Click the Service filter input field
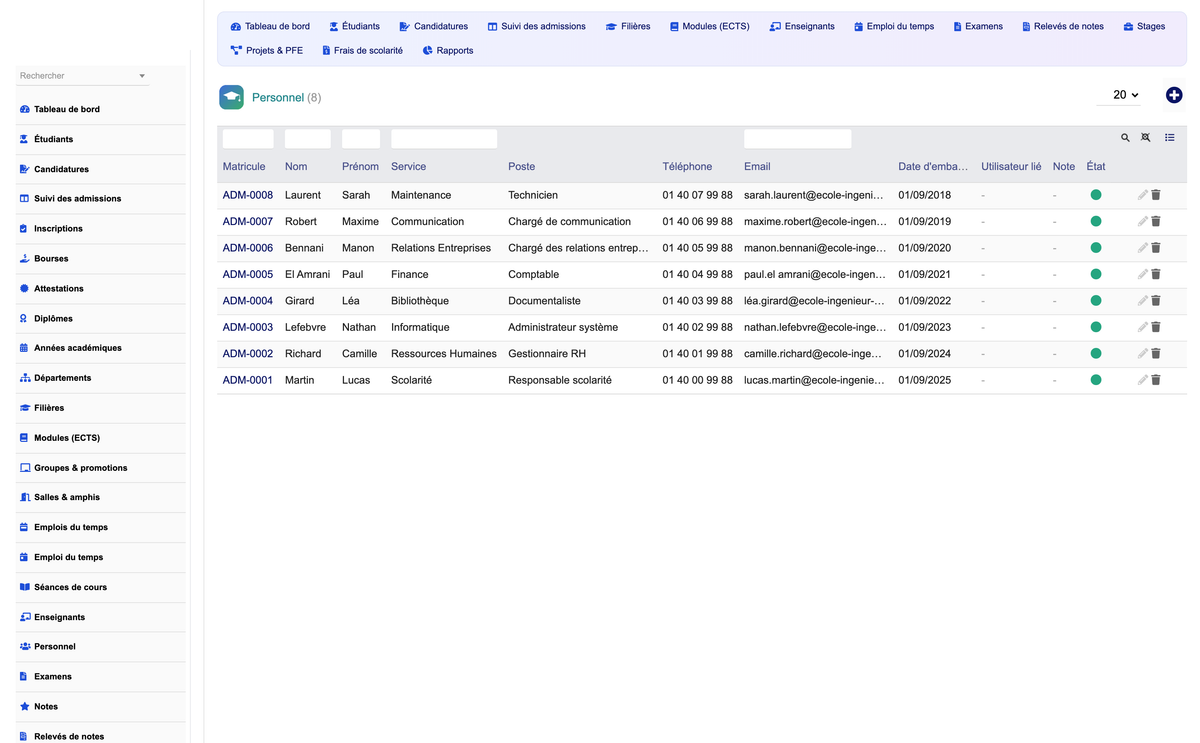This screenshot has height=743, width=1200. pos(444,139)
